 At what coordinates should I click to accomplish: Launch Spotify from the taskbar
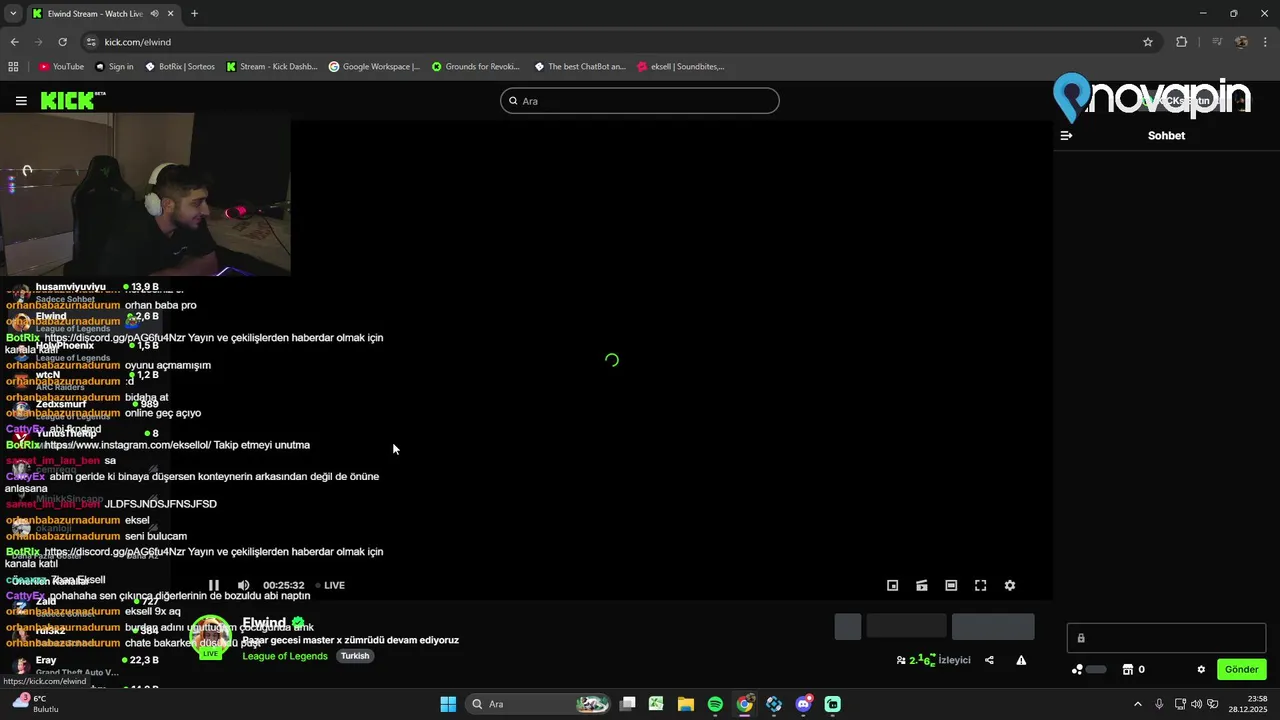point(715,704)
